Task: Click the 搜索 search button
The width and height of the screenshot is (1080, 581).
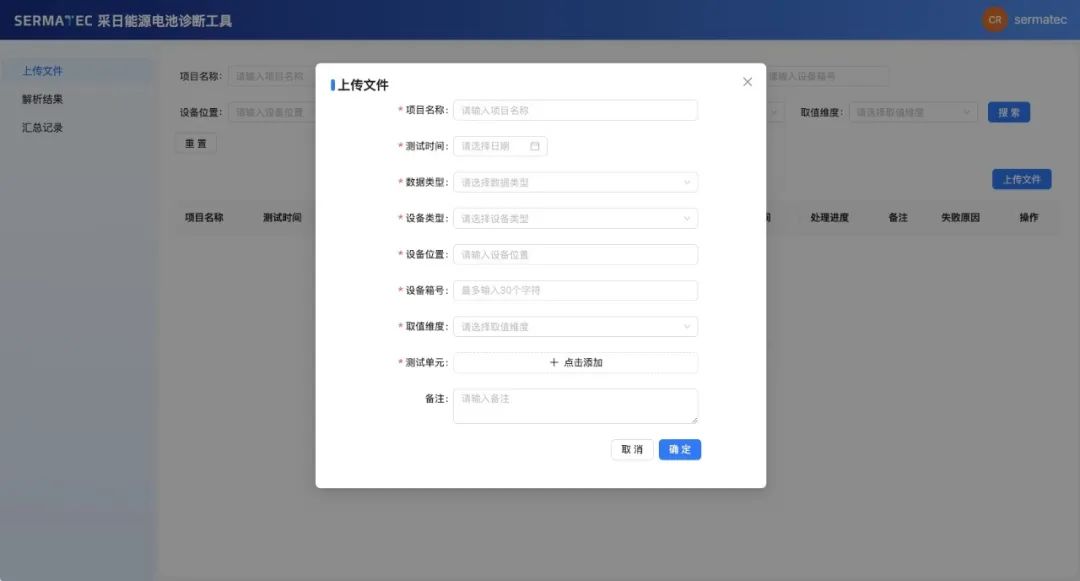Action: 1008,113
